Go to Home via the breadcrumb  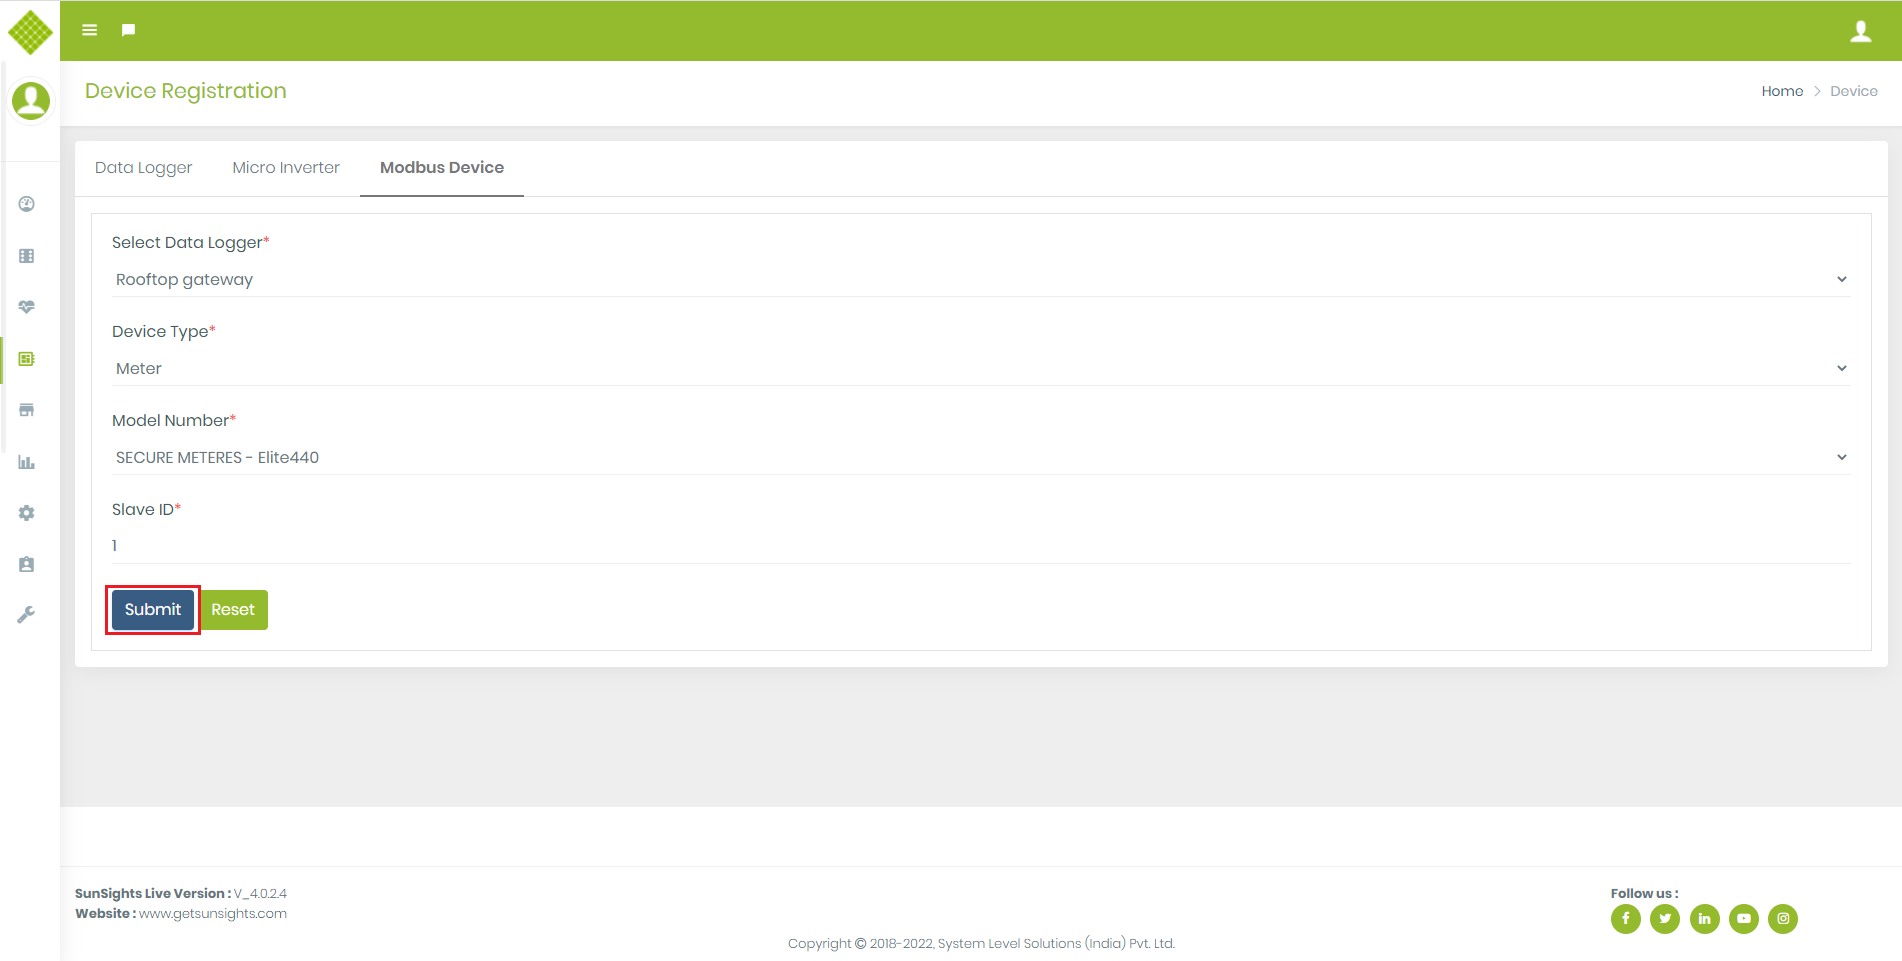(1781, 91)
